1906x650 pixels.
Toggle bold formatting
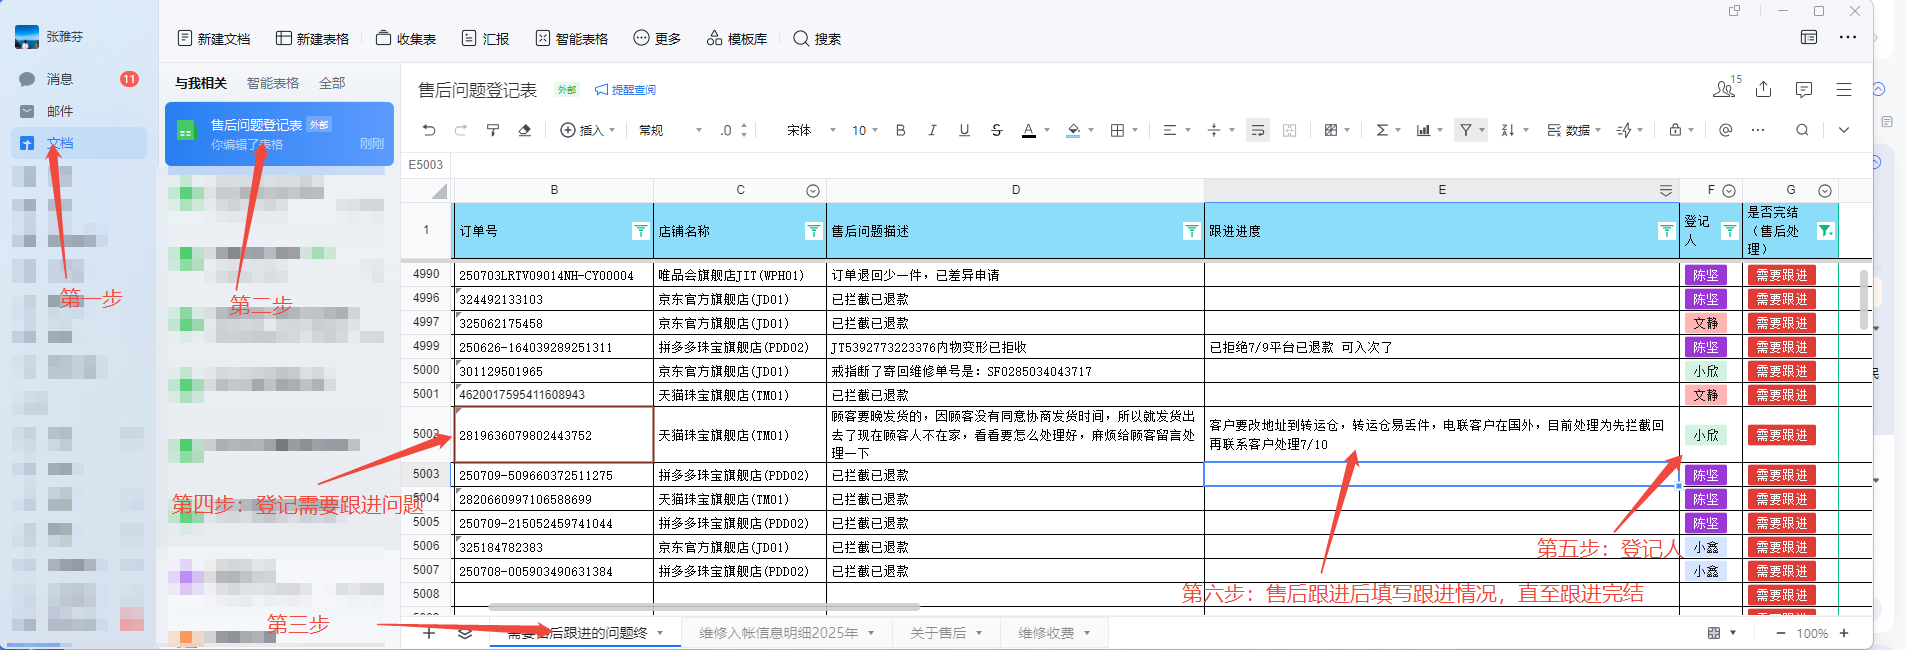pyautogui.click(x=900, y=130)
